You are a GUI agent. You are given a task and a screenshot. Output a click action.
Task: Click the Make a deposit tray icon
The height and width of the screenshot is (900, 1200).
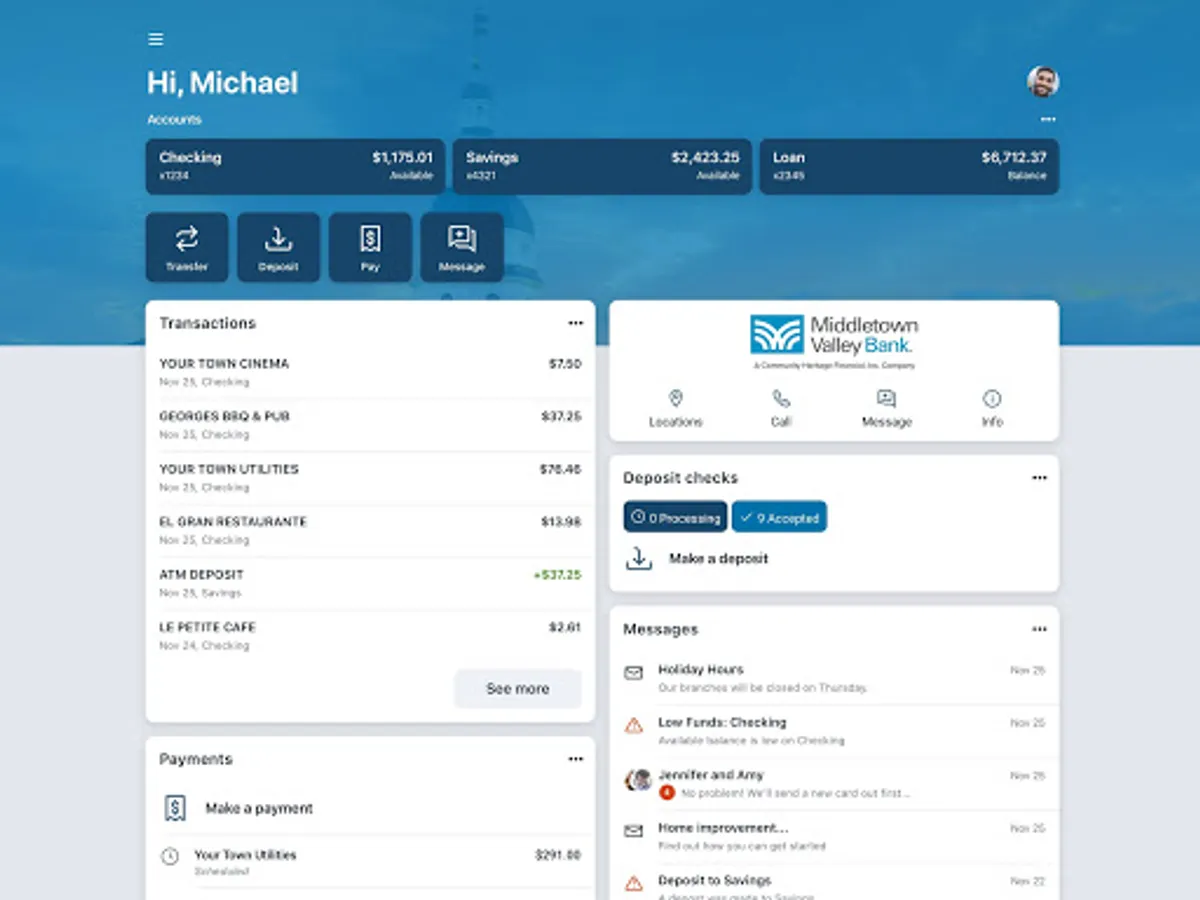(638, 558)
